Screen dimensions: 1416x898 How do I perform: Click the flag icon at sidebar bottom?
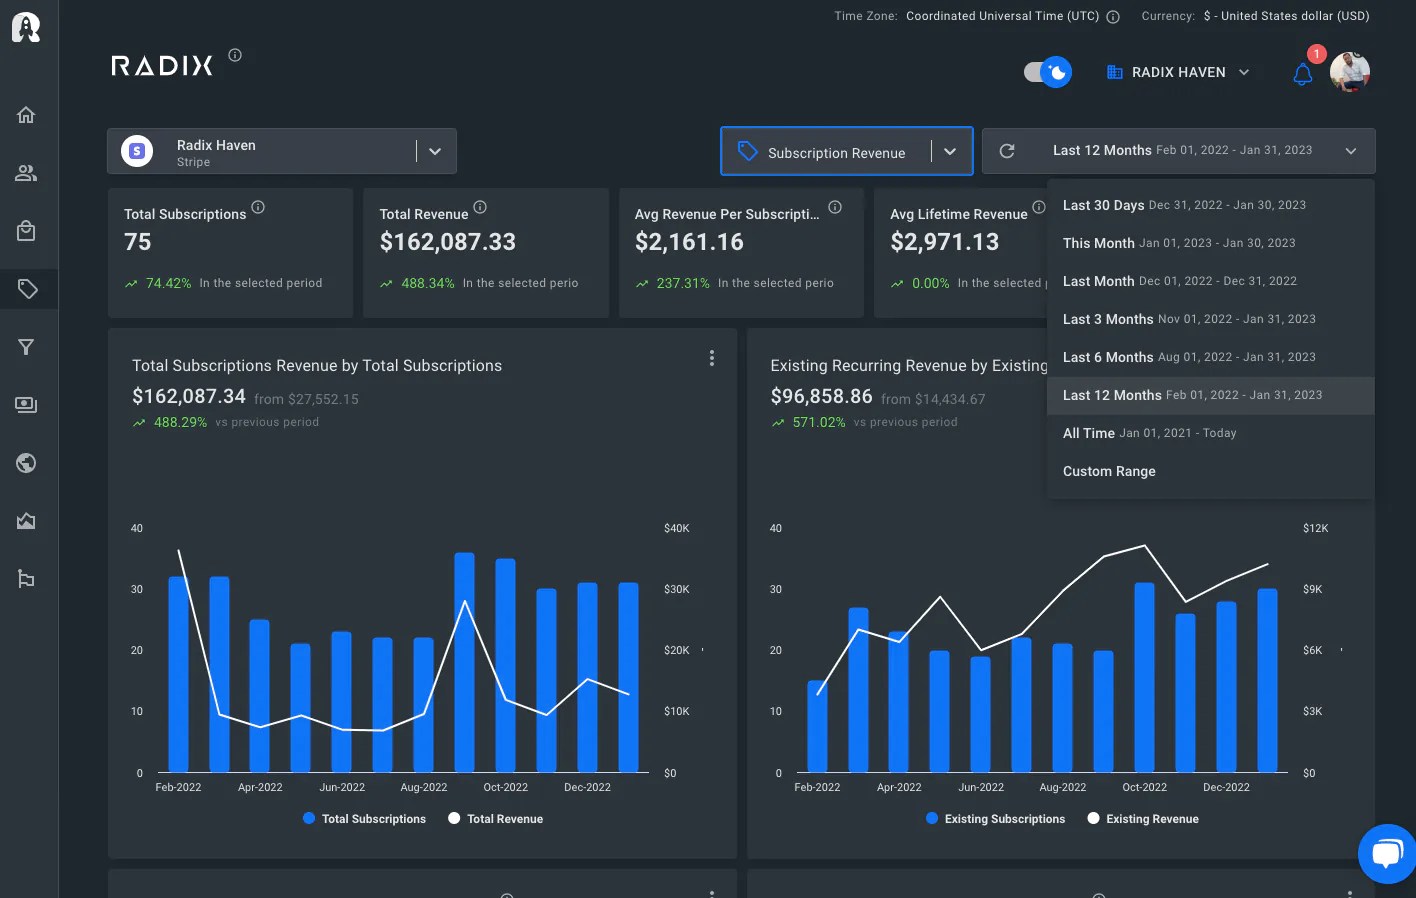click(27, 578)
